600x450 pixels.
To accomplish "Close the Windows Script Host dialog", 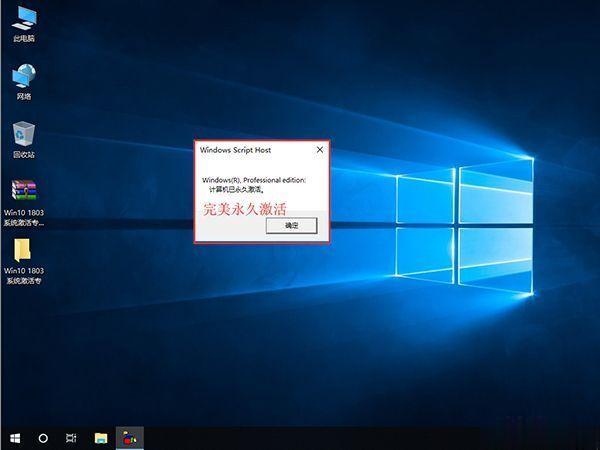I will click(x=319, y=150).
